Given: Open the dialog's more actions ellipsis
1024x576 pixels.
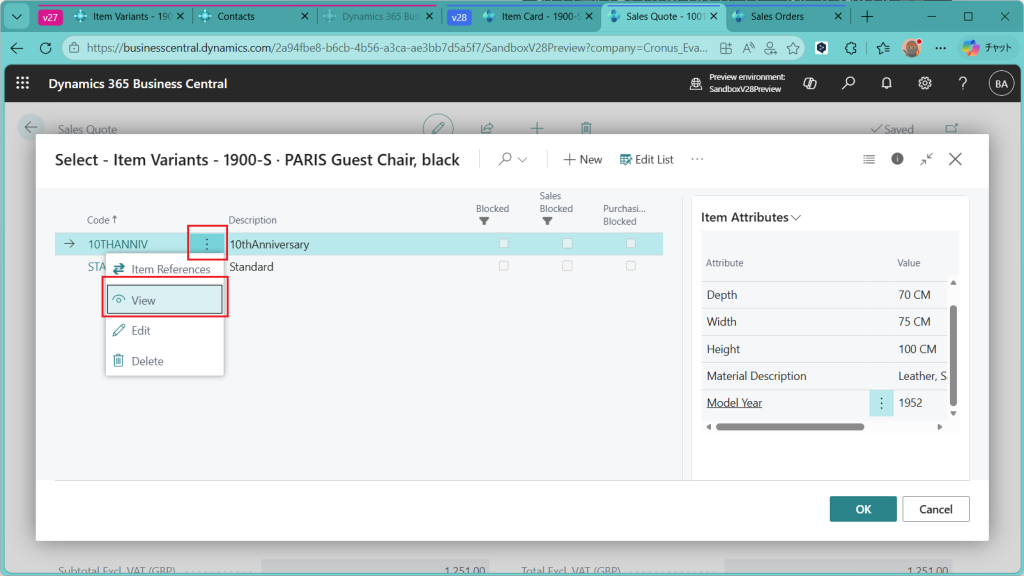Looking at the screenshot, I should pos(697,159).
